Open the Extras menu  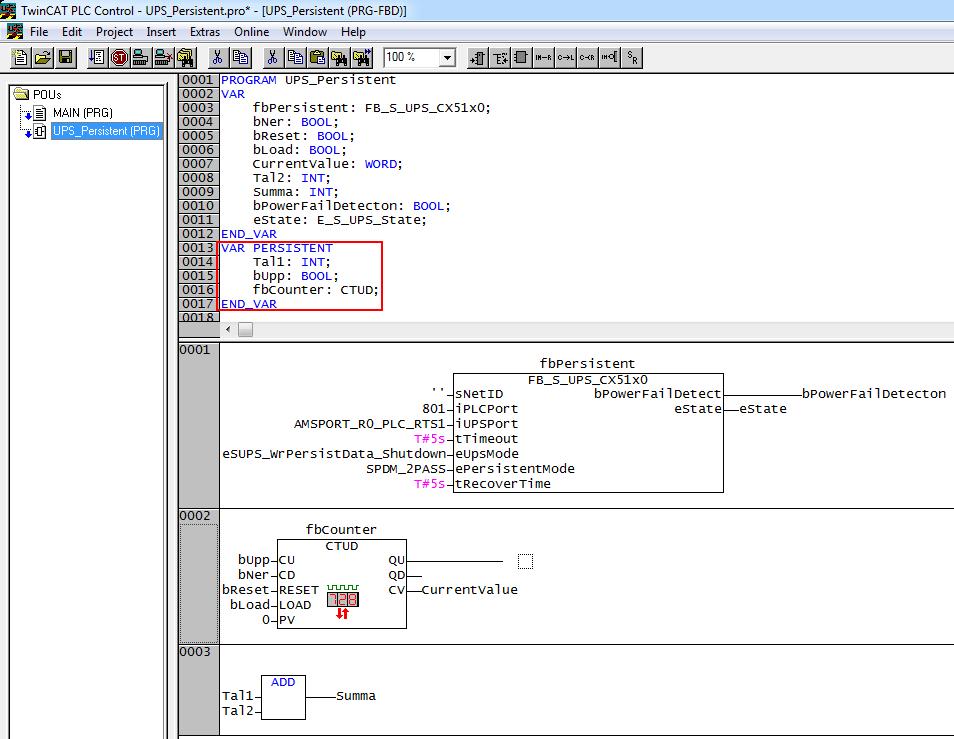(x=205, y=32)
